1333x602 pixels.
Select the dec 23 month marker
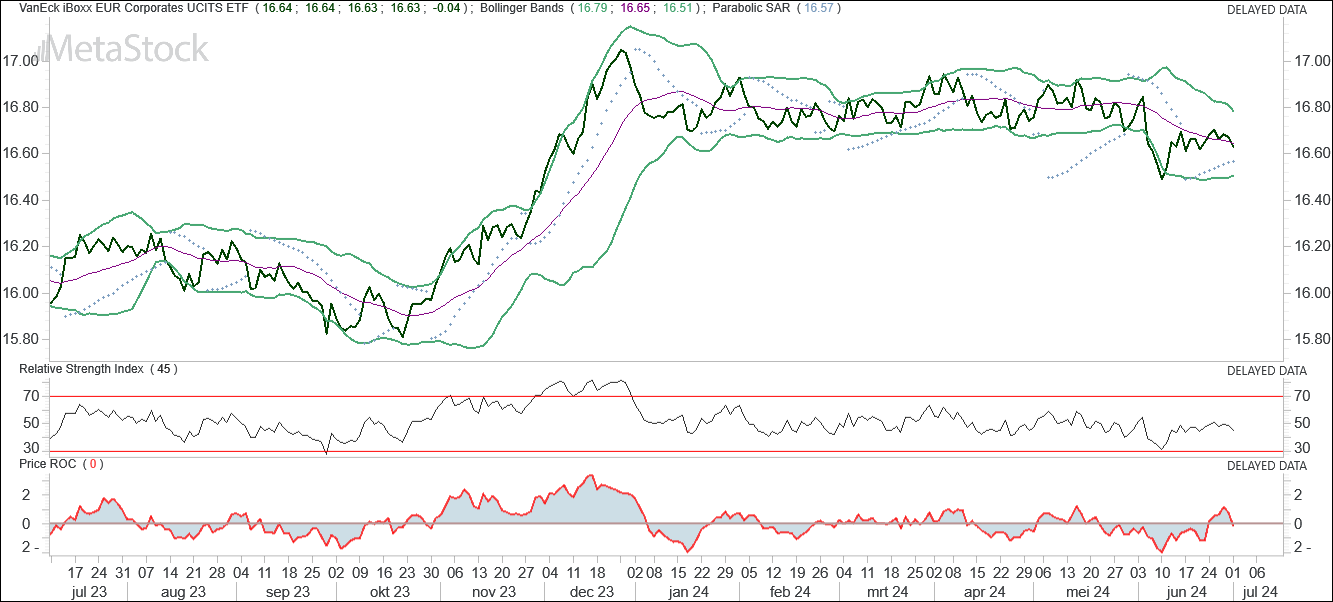(x=592, y=592)
